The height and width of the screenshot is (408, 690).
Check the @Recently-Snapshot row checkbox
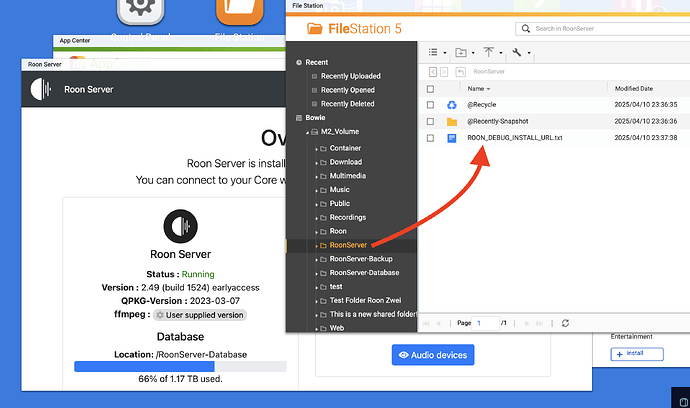[430, 121]
